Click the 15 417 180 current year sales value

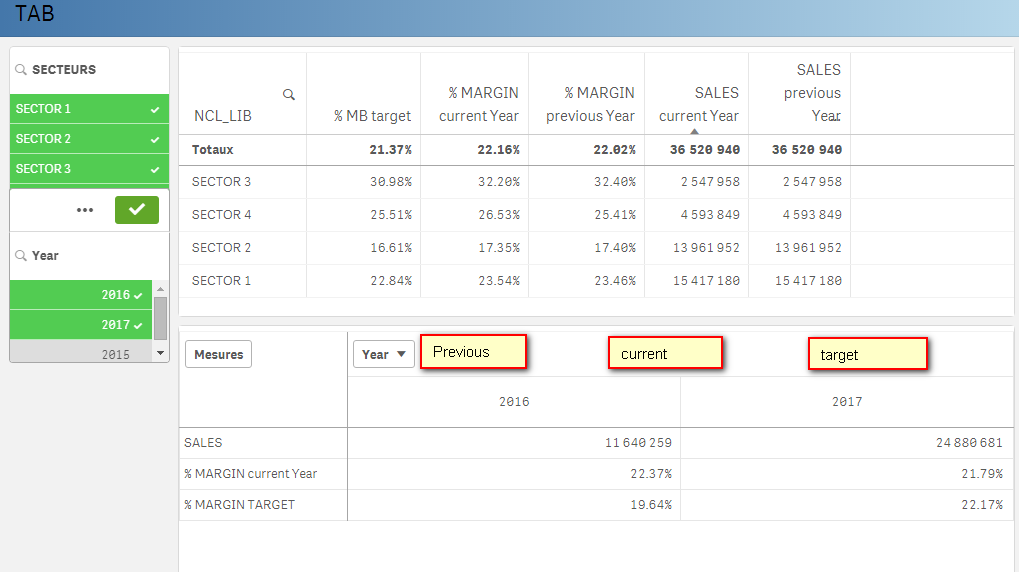[706, 281]
